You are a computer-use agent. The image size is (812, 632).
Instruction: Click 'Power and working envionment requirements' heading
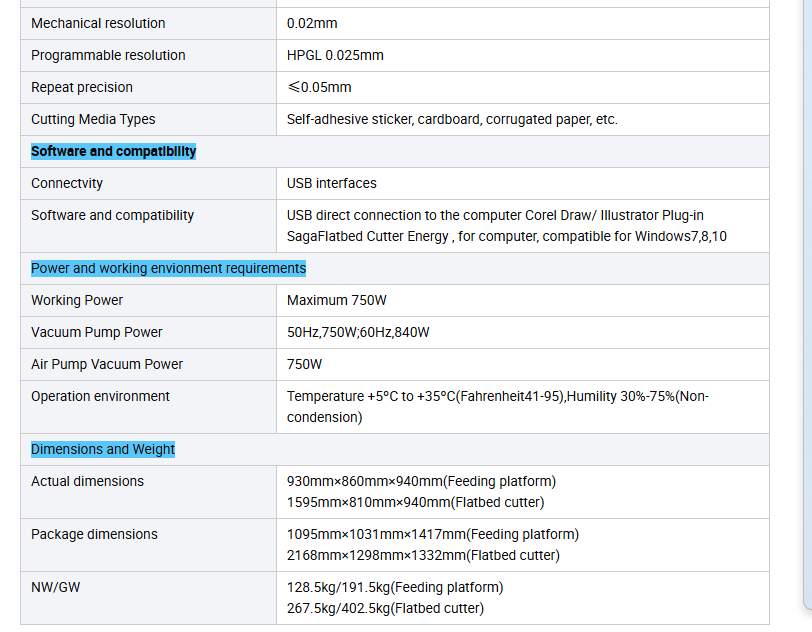168,268
